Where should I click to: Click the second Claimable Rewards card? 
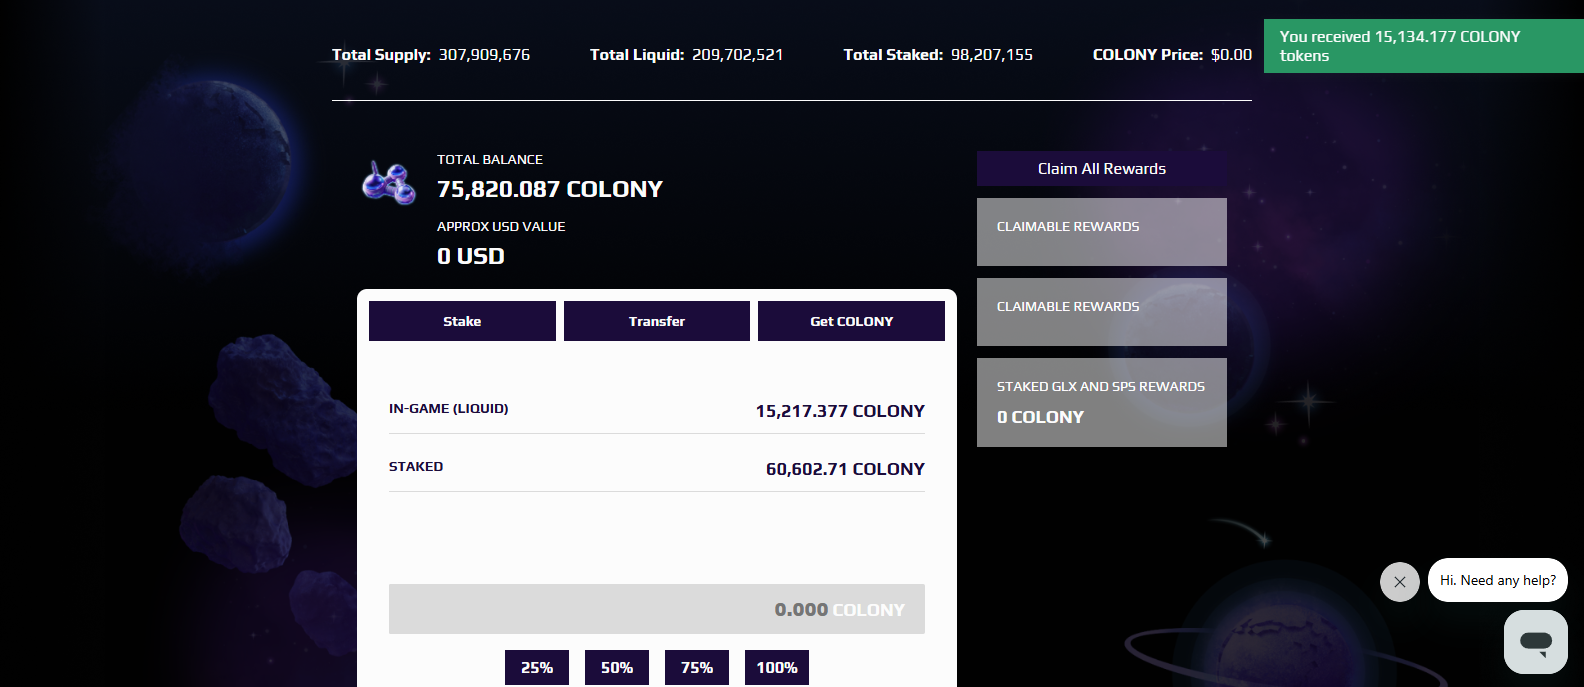point(1102,312)
